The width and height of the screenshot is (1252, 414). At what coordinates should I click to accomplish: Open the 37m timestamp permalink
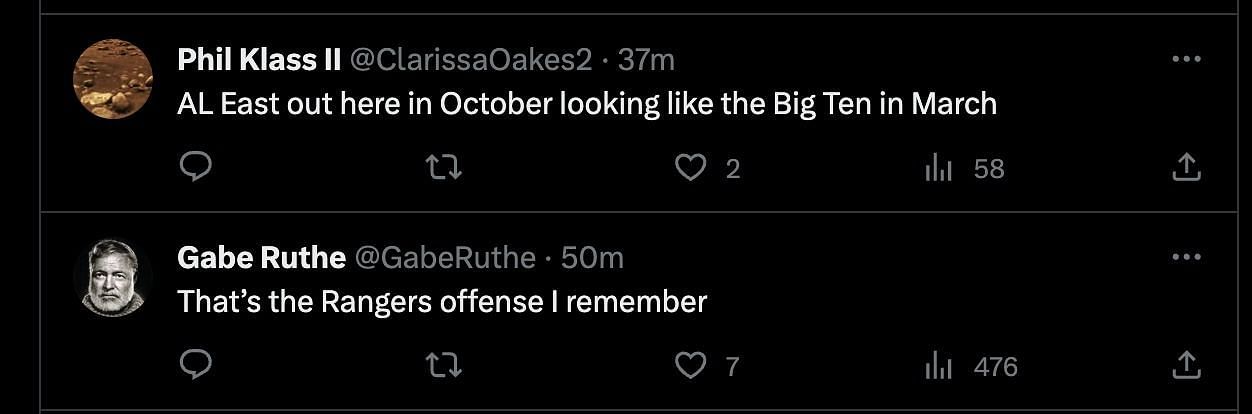(x=646, y=60)
